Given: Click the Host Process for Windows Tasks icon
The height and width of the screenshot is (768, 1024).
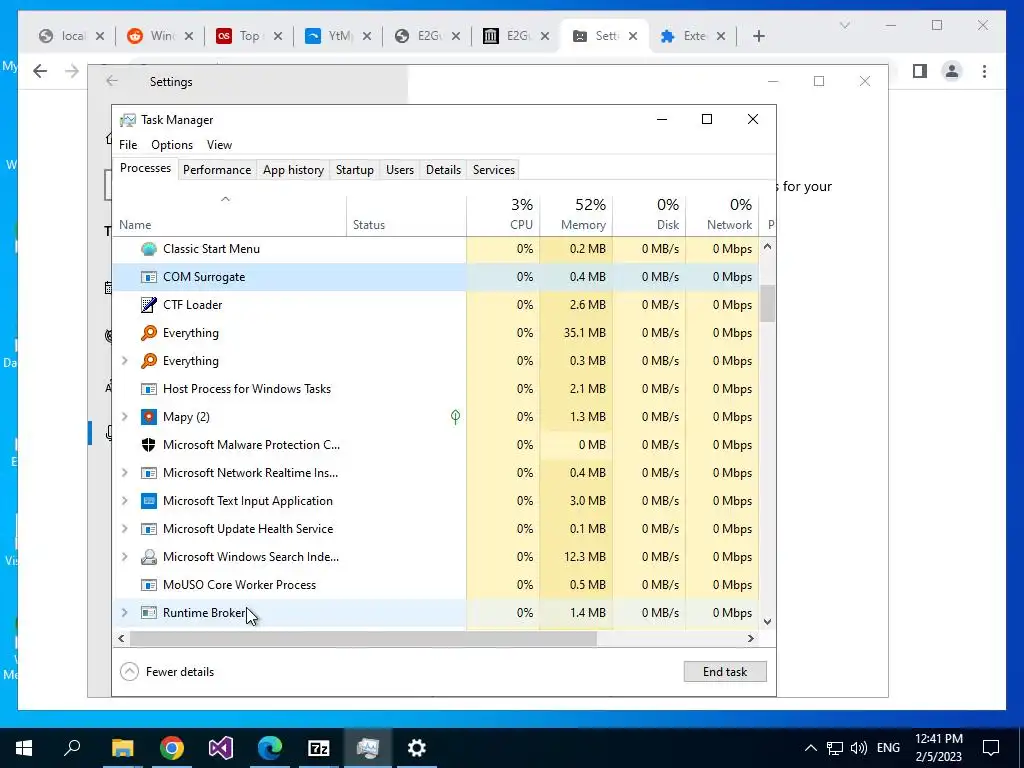Looking at the screenshot, I should [x=149, y=389].
